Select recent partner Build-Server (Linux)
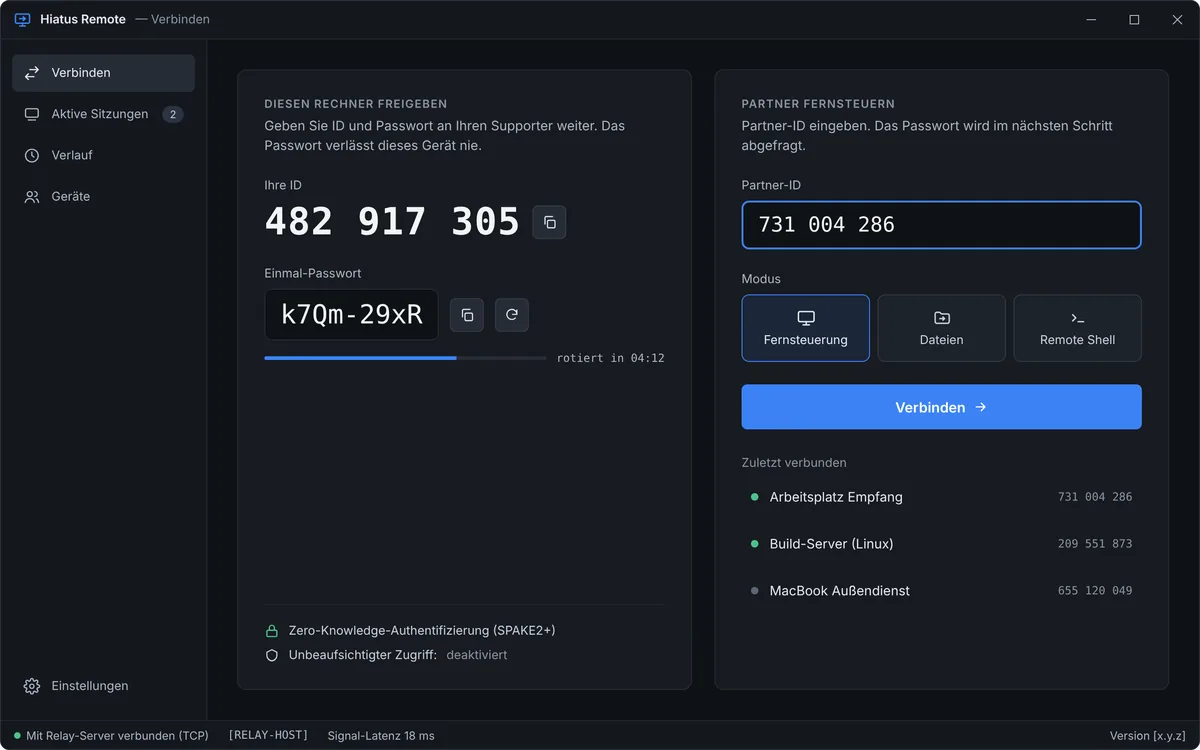 click(x=941, y=544)
